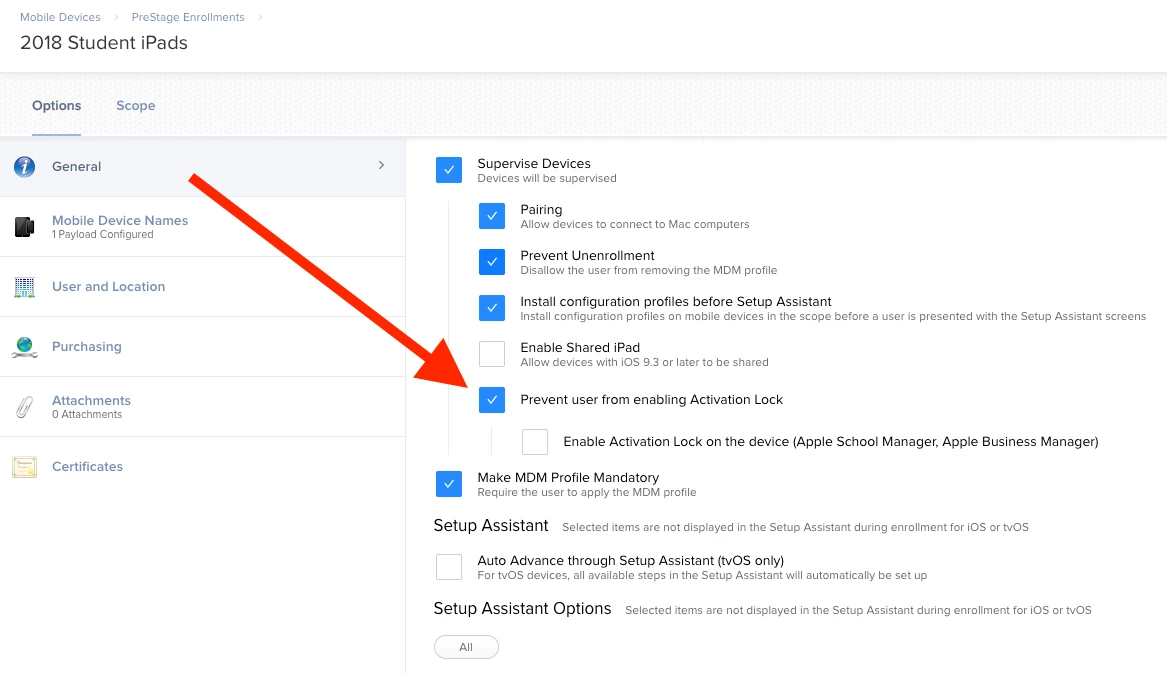Open the Purchasing section
This screenshot has width=1167, height=674.
202,347
